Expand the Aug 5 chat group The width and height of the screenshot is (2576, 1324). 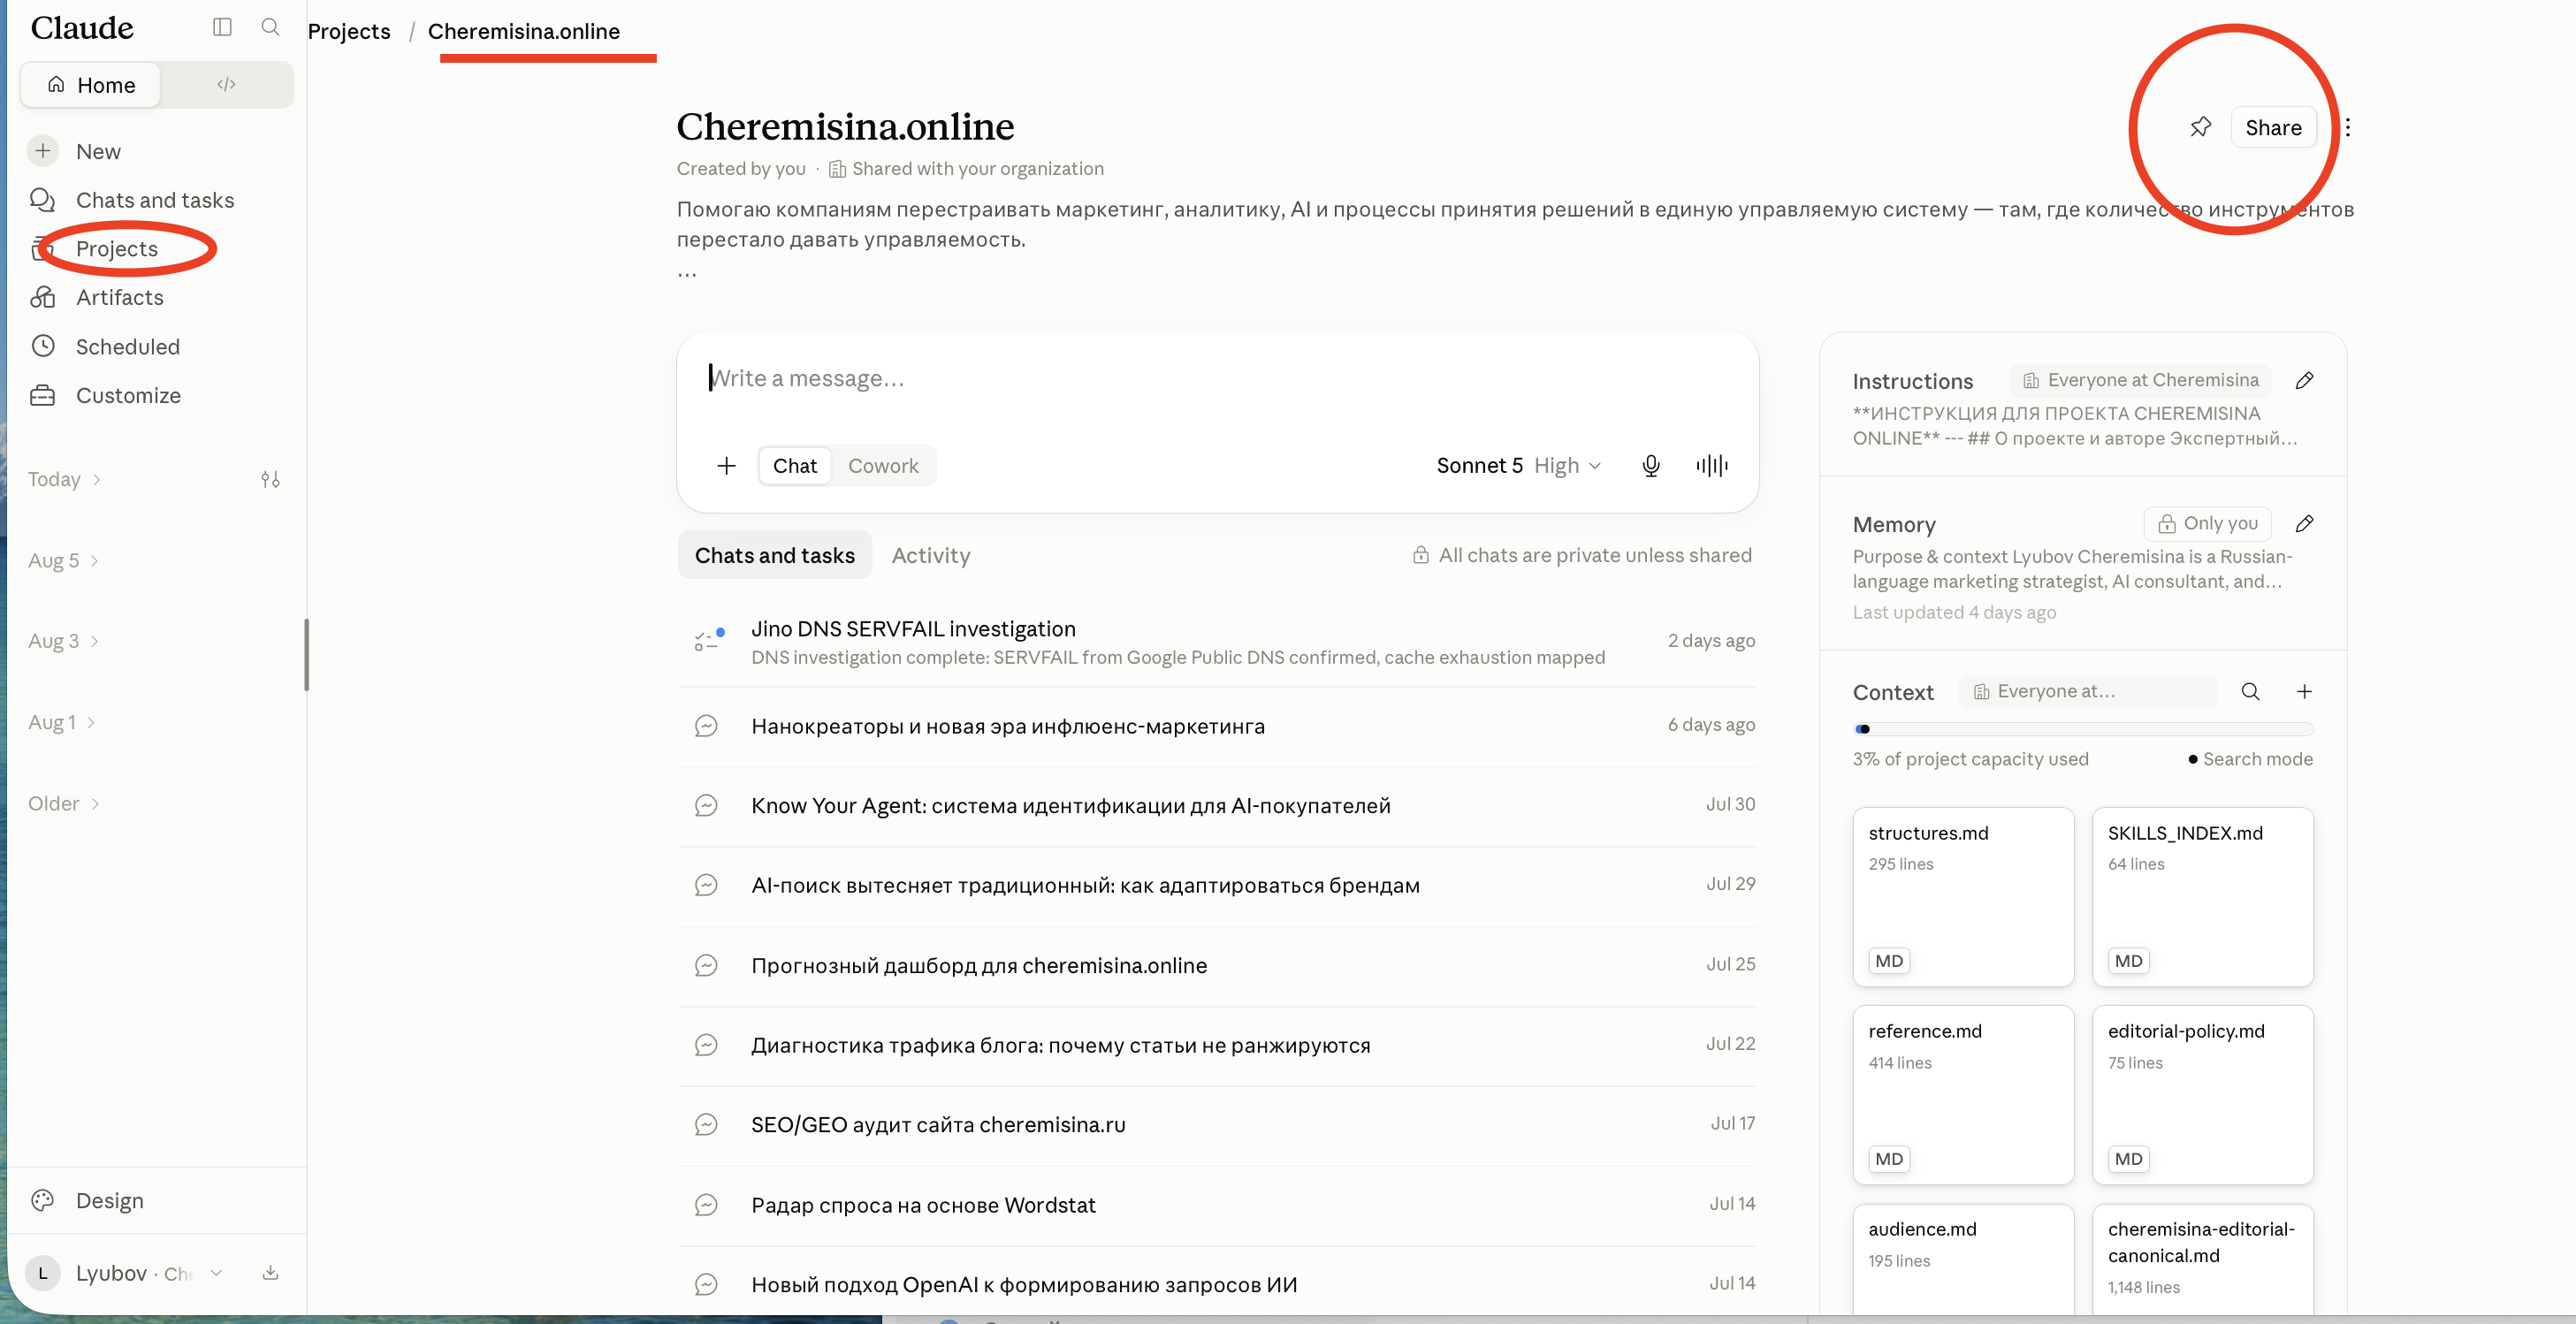(x=63, y=561)
